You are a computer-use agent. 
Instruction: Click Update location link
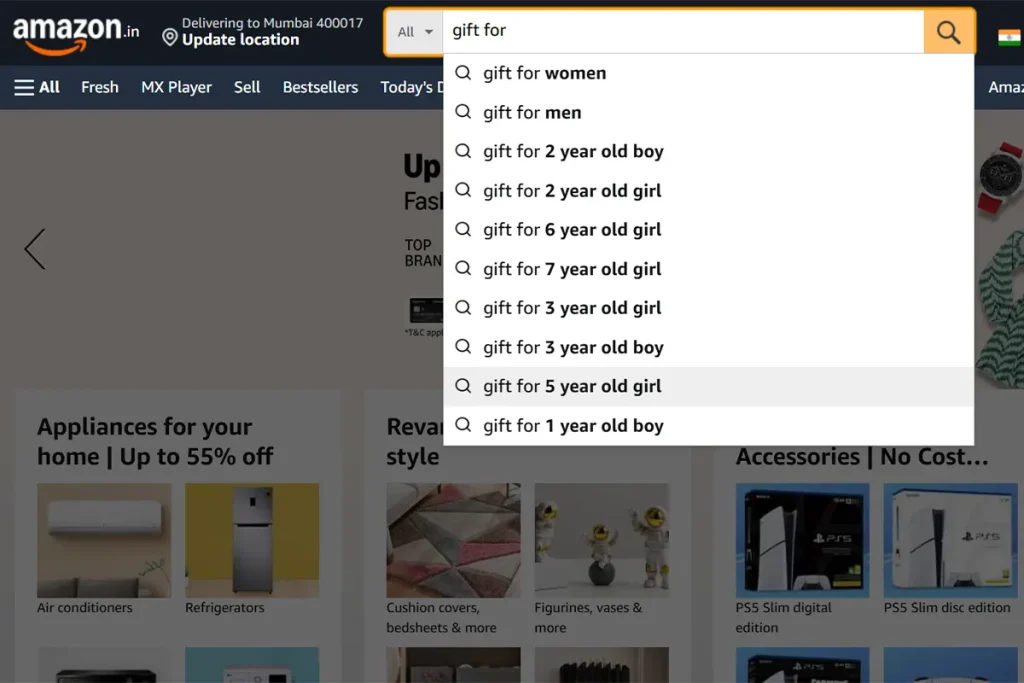point(240,40)
